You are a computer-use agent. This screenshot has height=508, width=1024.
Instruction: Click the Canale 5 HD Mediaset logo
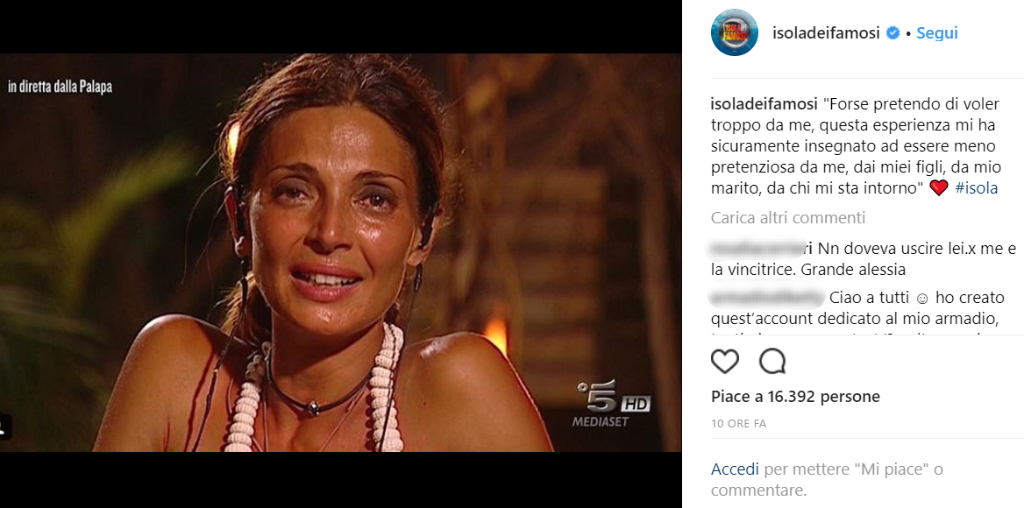611,403
